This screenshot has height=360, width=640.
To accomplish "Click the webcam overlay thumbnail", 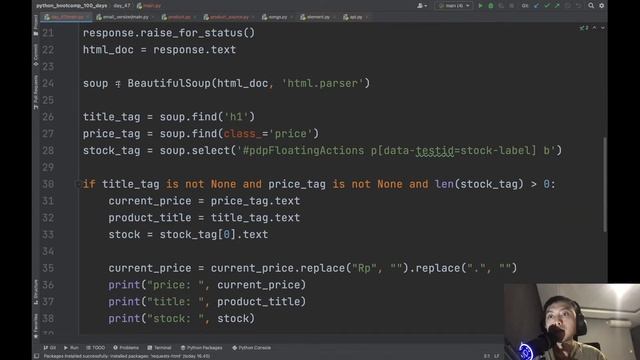I will point(572,322).
